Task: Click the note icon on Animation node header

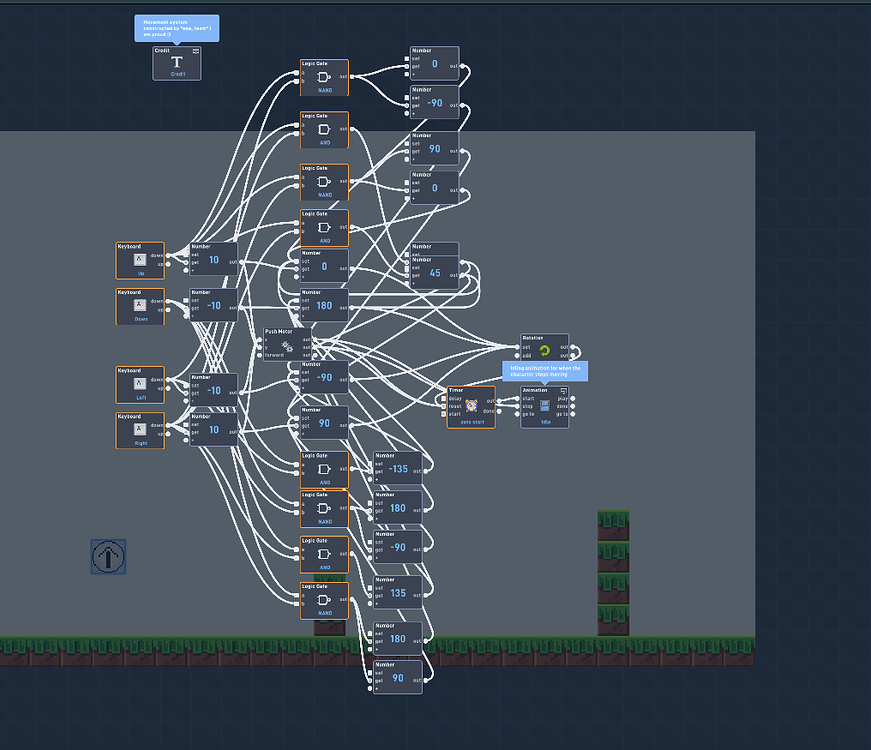Action: [564, 391]
